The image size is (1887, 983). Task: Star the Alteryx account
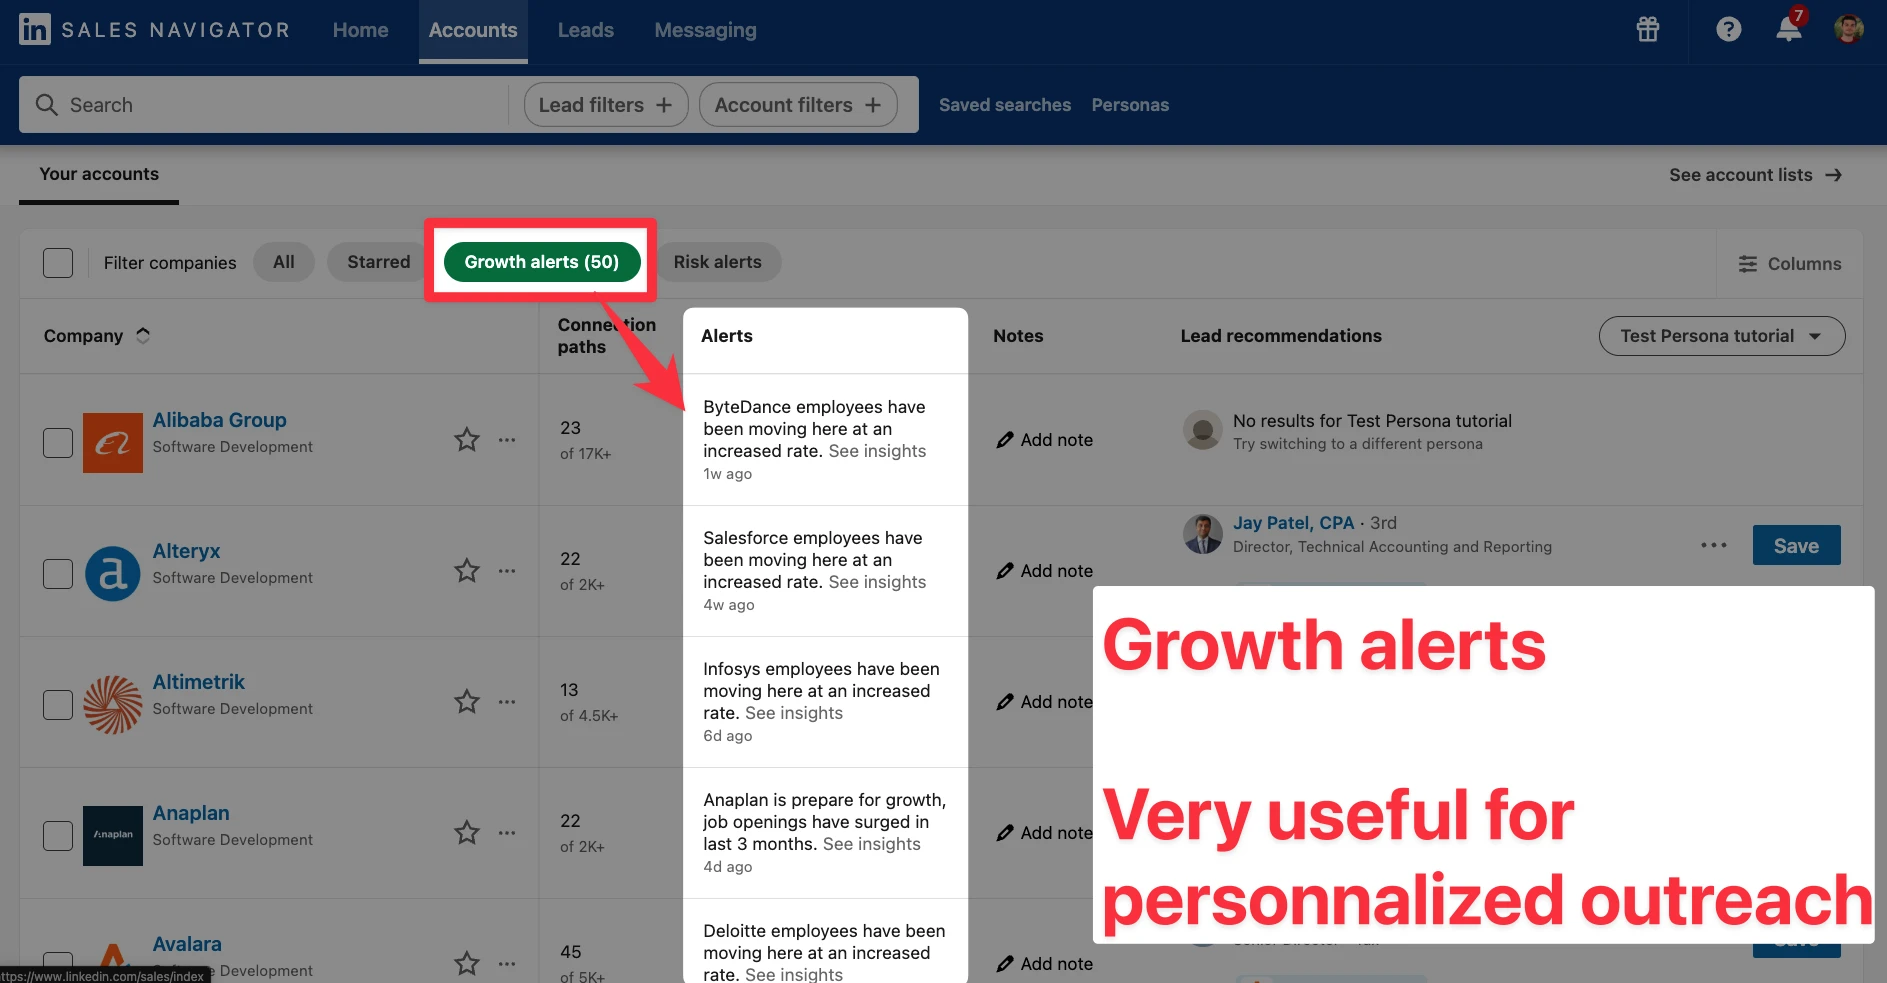coord(467,571)
